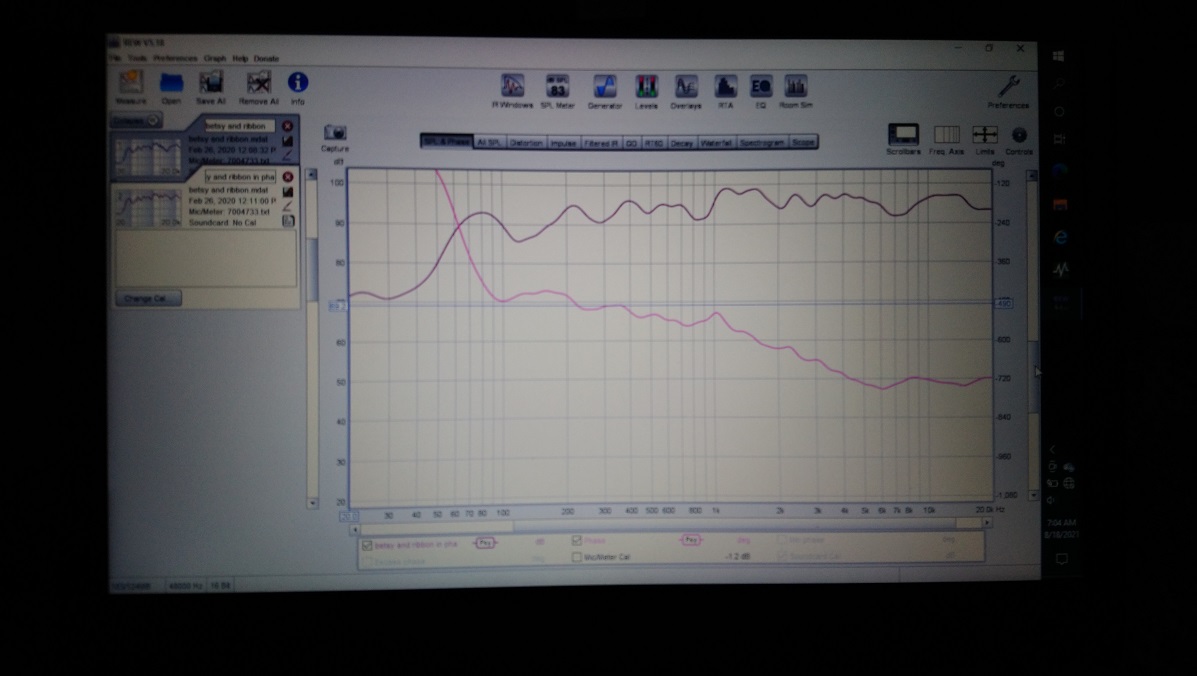Image resolution: width=1197 pixels, height=676 pixels.
Task: Remove the first 'betsy and ribbon' measurement
Action: (288, 126)
